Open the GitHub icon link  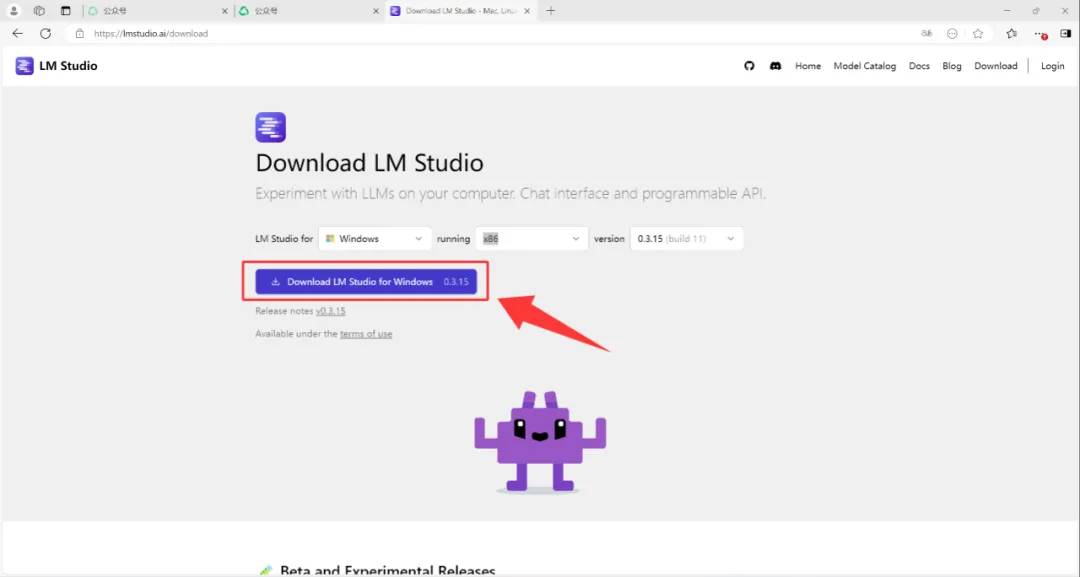[749, 66]
